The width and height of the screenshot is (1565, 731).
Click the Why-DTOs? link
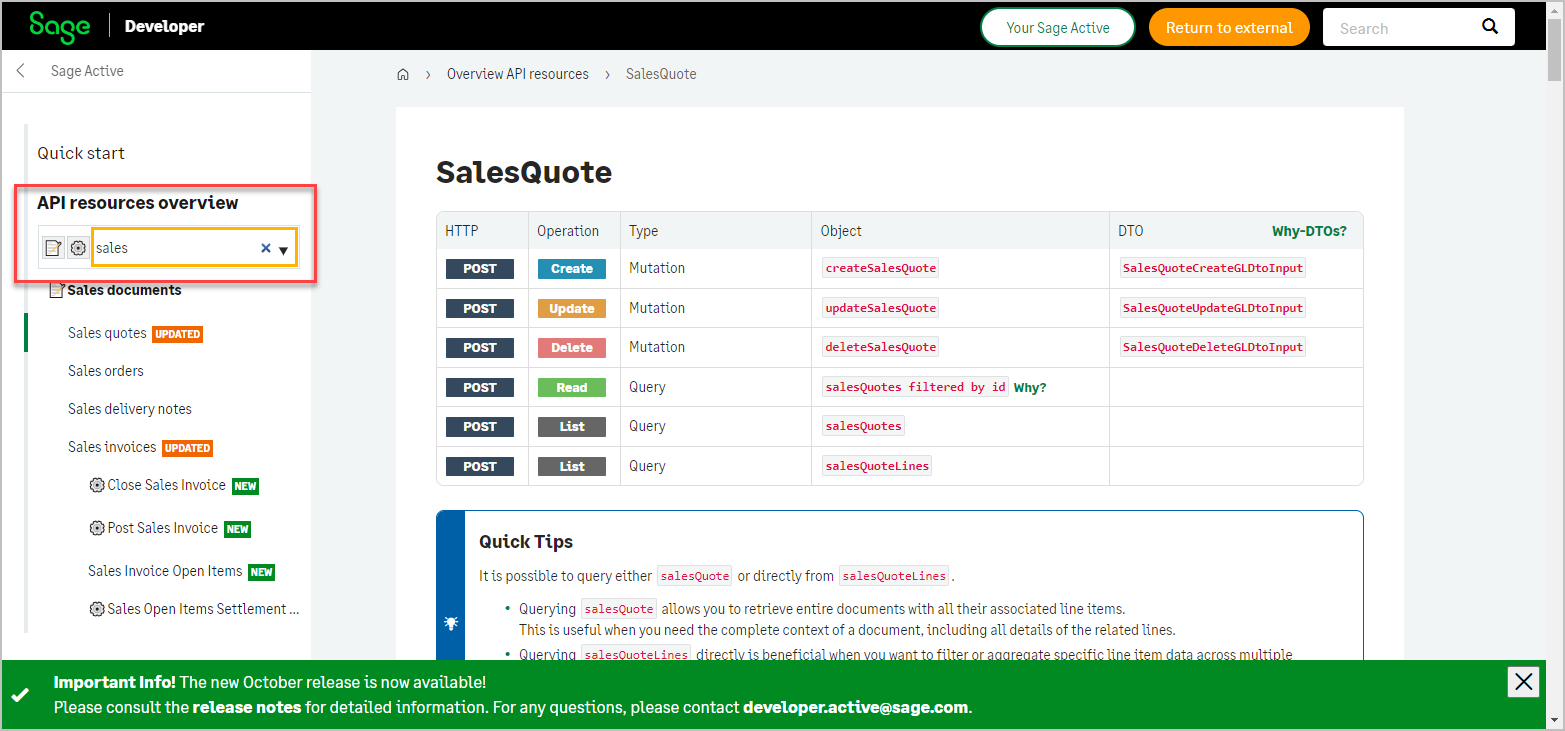click(1309, 231)
